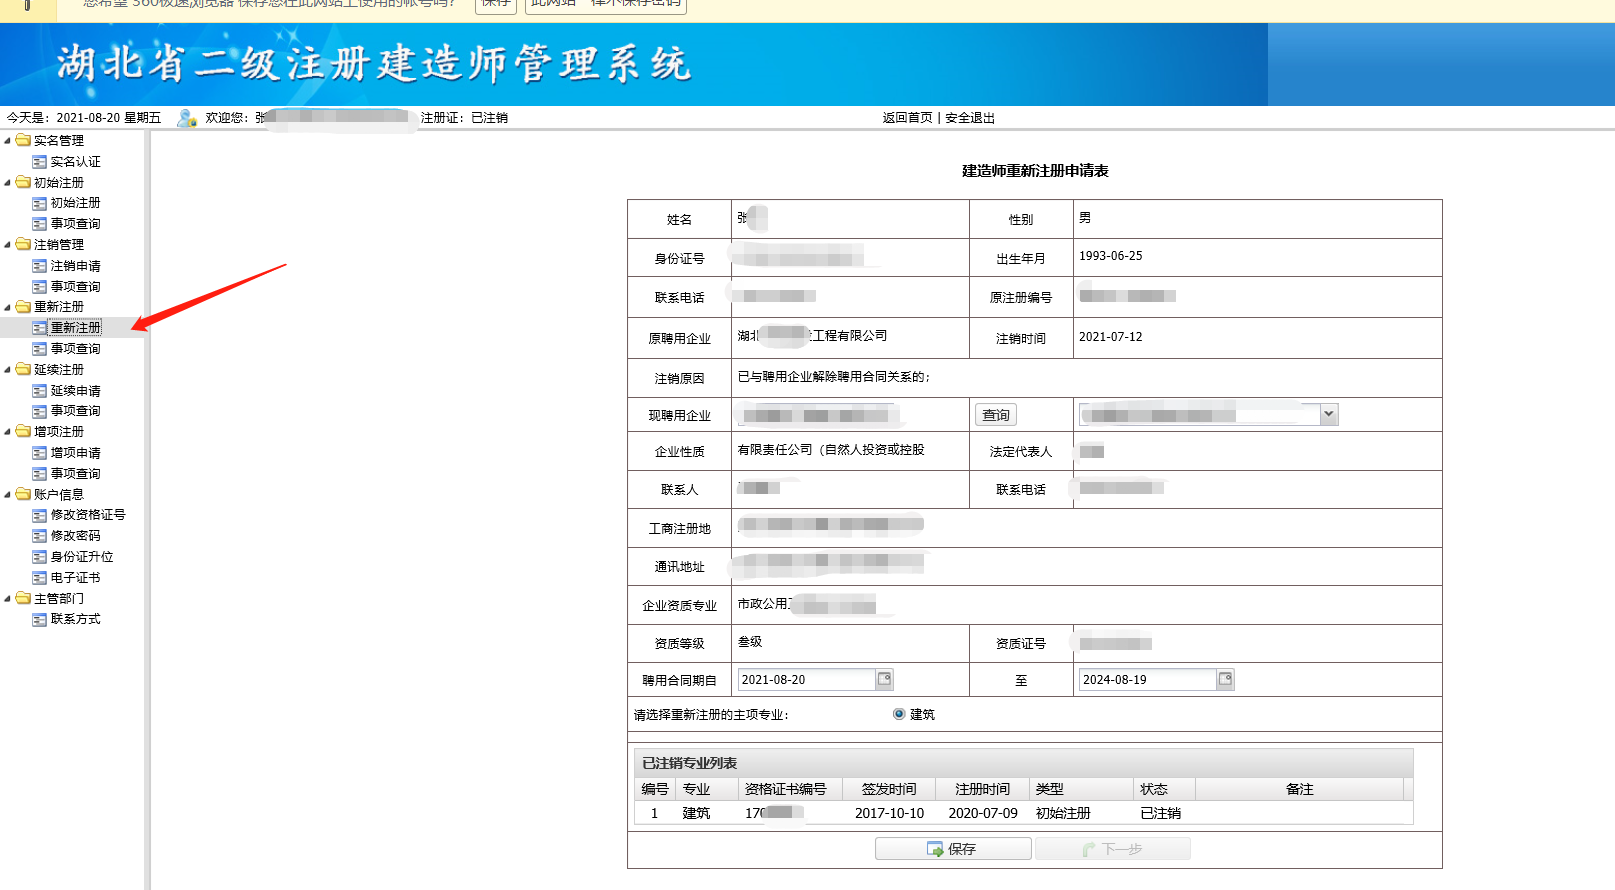Collapse the 注销管理 tree node
The image size is (1615, 890).
[8, 245]
